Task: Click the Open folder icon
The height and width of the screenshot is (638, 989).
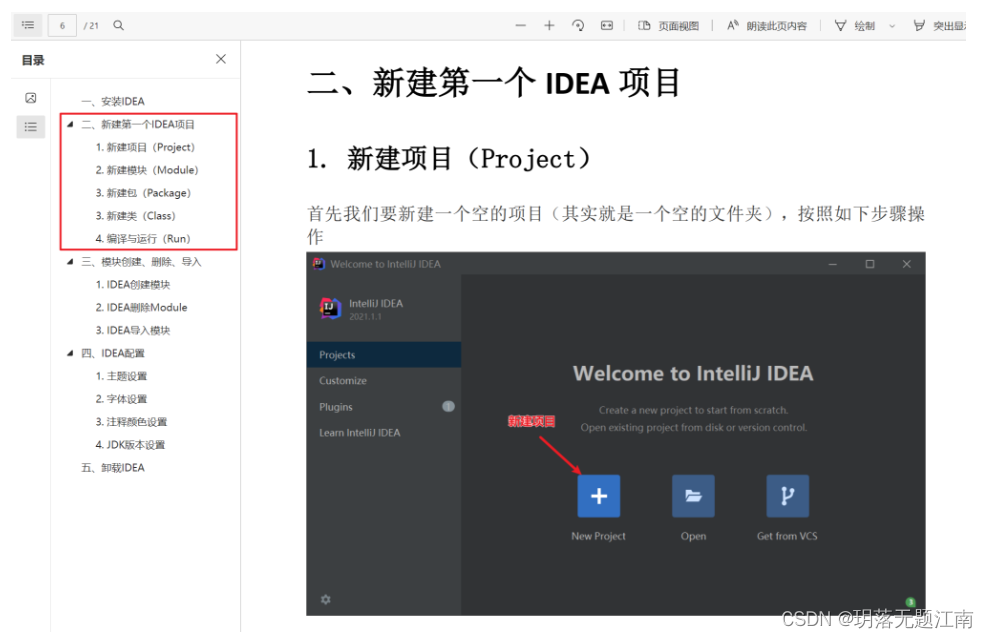Action: tap(693, 496)
